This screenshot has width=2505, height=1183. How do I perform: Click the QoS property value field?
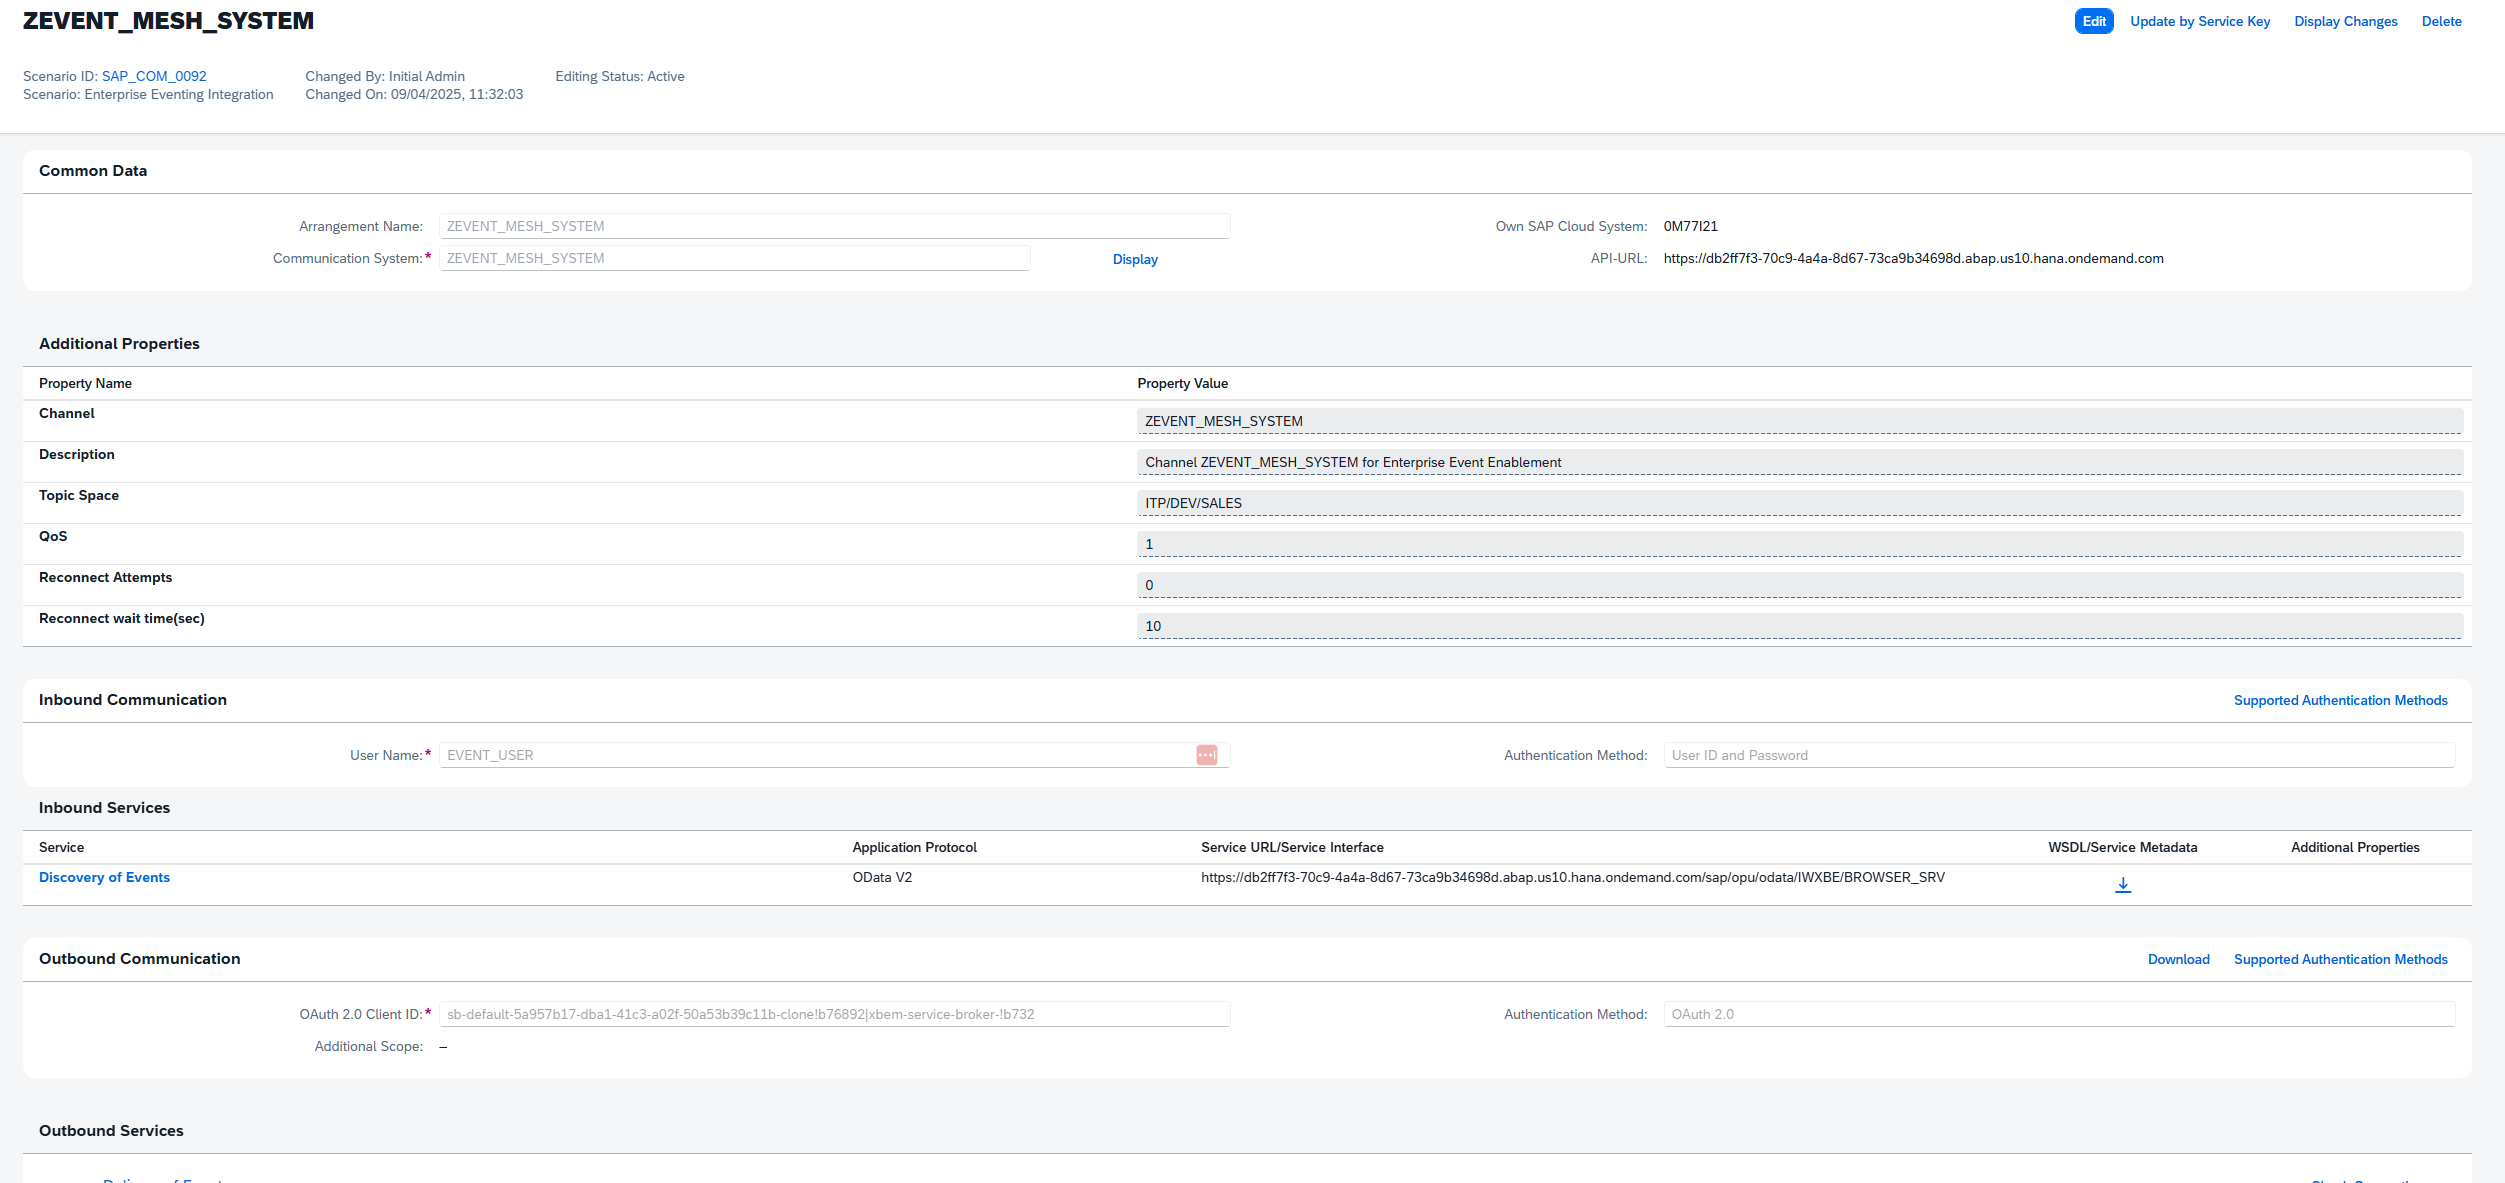[x=1798, y=544]
